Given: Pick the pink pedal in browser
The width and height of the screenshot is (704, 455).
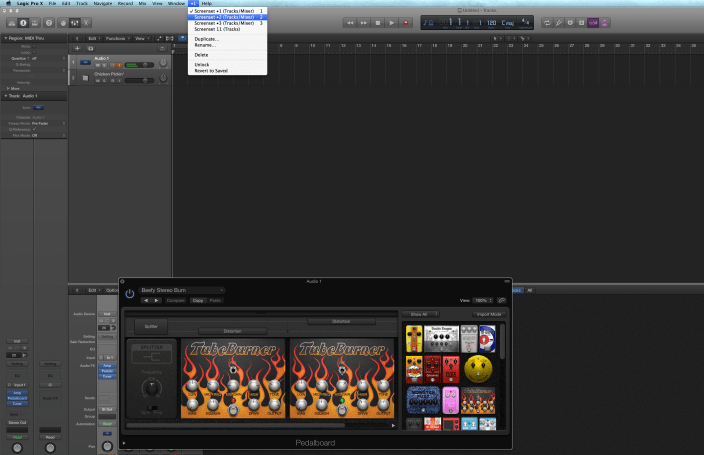Looking at the screenshot, I should point(451,400).
